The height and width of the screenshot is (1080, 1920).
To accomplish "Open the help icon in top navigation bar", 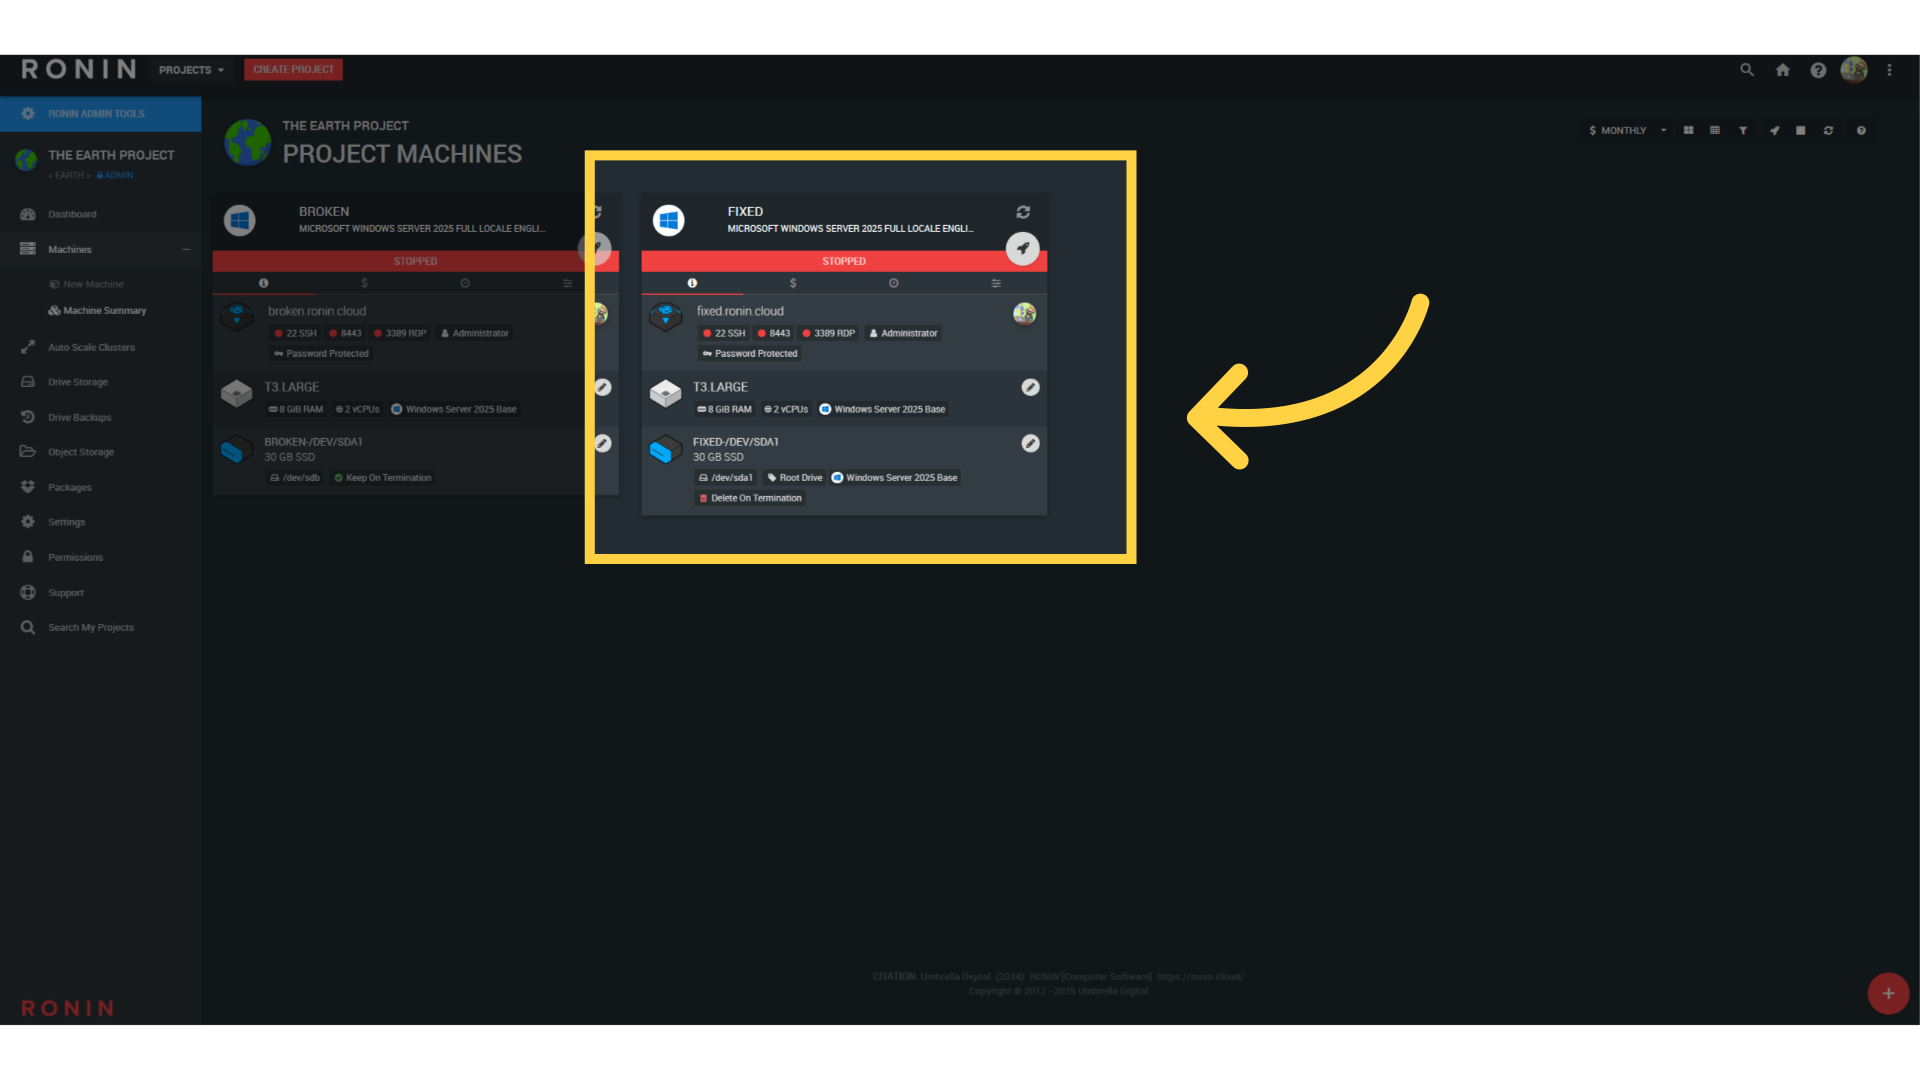I will pyautogui.click(x=1818, y=70).
